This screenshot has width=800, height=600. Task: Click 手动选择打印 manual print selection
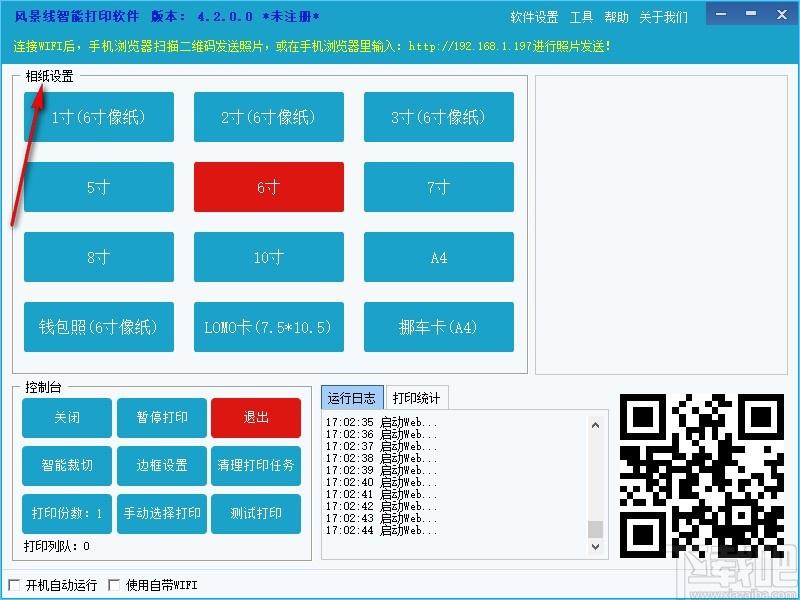point(162,513)
